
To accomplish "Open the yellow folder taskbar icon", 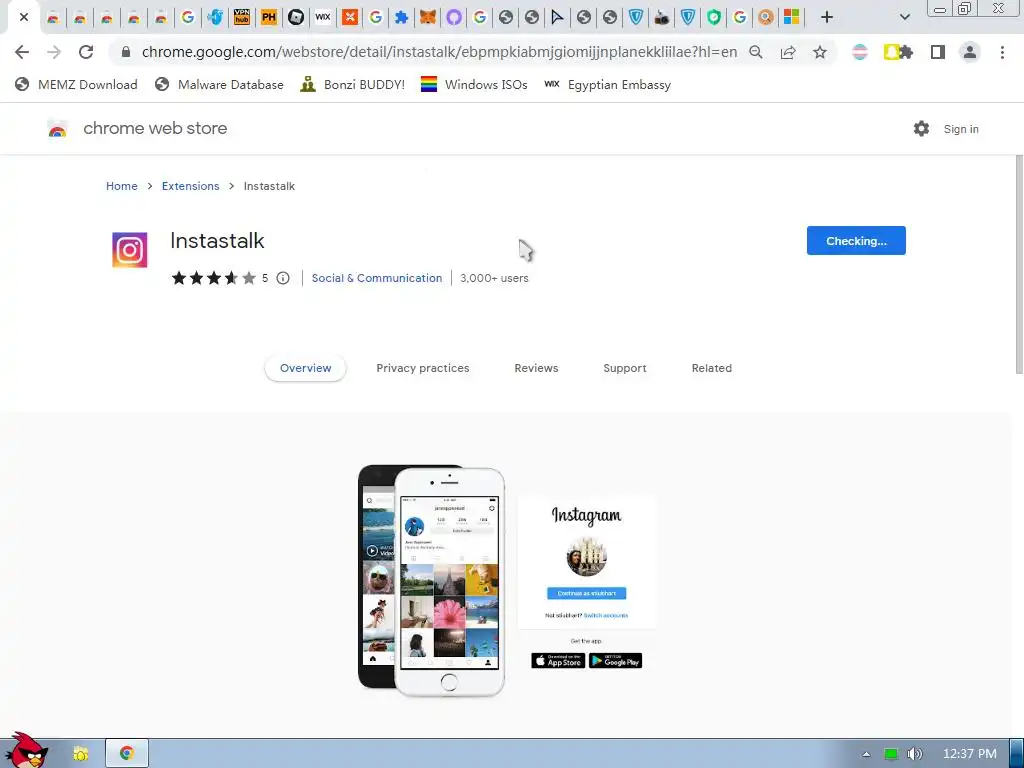I will 80,754.
